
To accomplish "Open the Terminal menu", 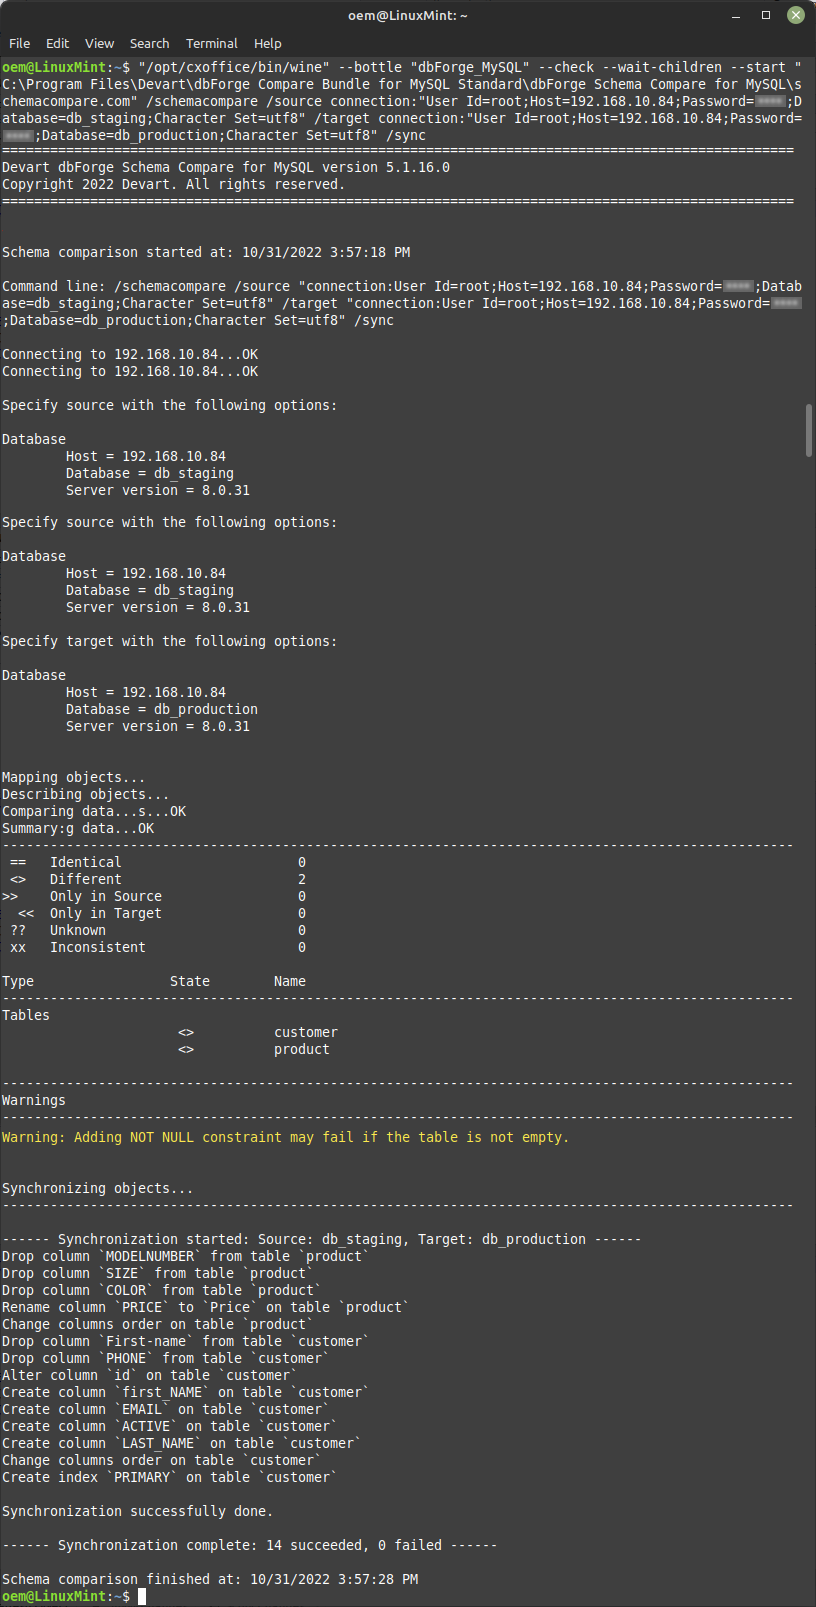I will (211, 43).
